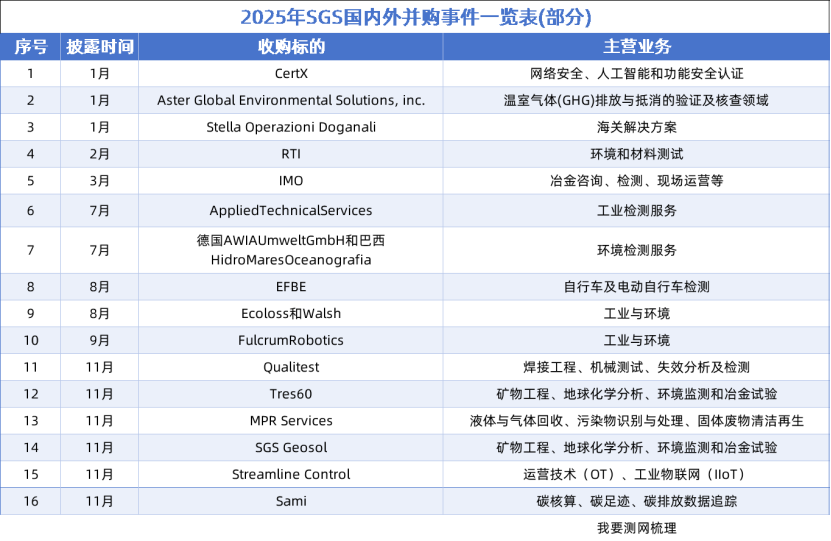Select the cell '液体与气体回收、污染物识别与处理、固体废物清洁再生'
Viewport: 831px width, 541px height.
click(x=636, y=421)
